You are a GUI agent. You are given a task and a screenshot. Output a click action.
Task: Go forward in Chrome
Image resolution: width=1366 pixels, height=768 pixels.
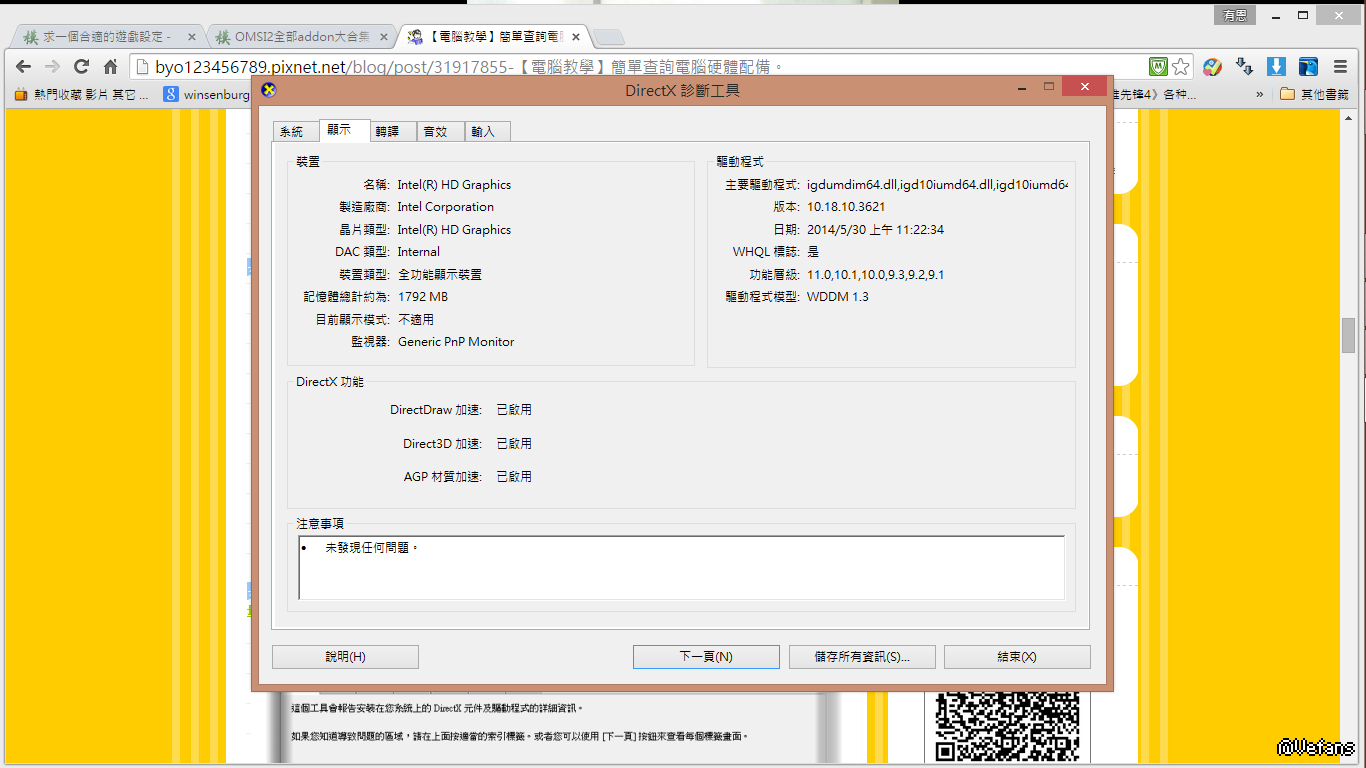pos(53,67)
